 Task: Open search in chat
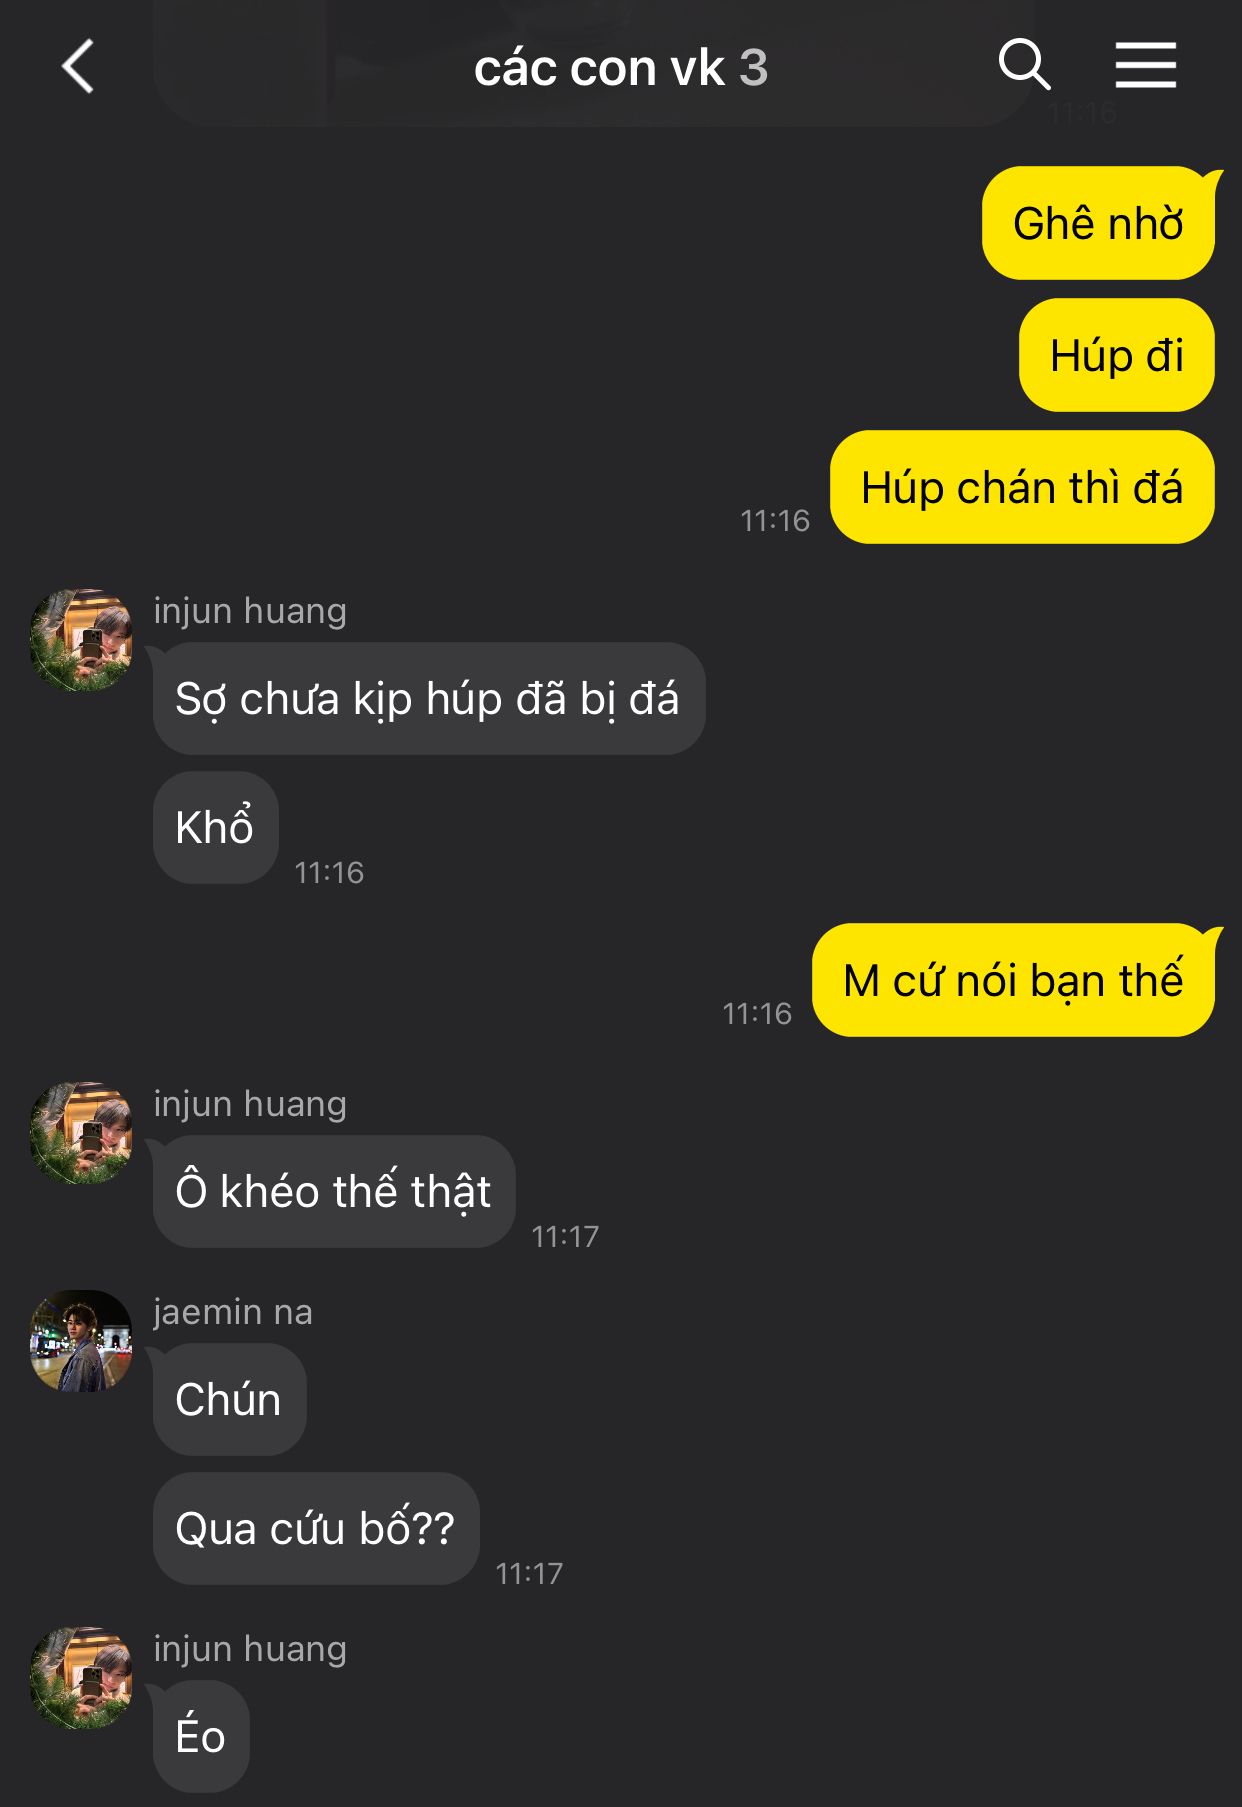tap(1024, 66)
